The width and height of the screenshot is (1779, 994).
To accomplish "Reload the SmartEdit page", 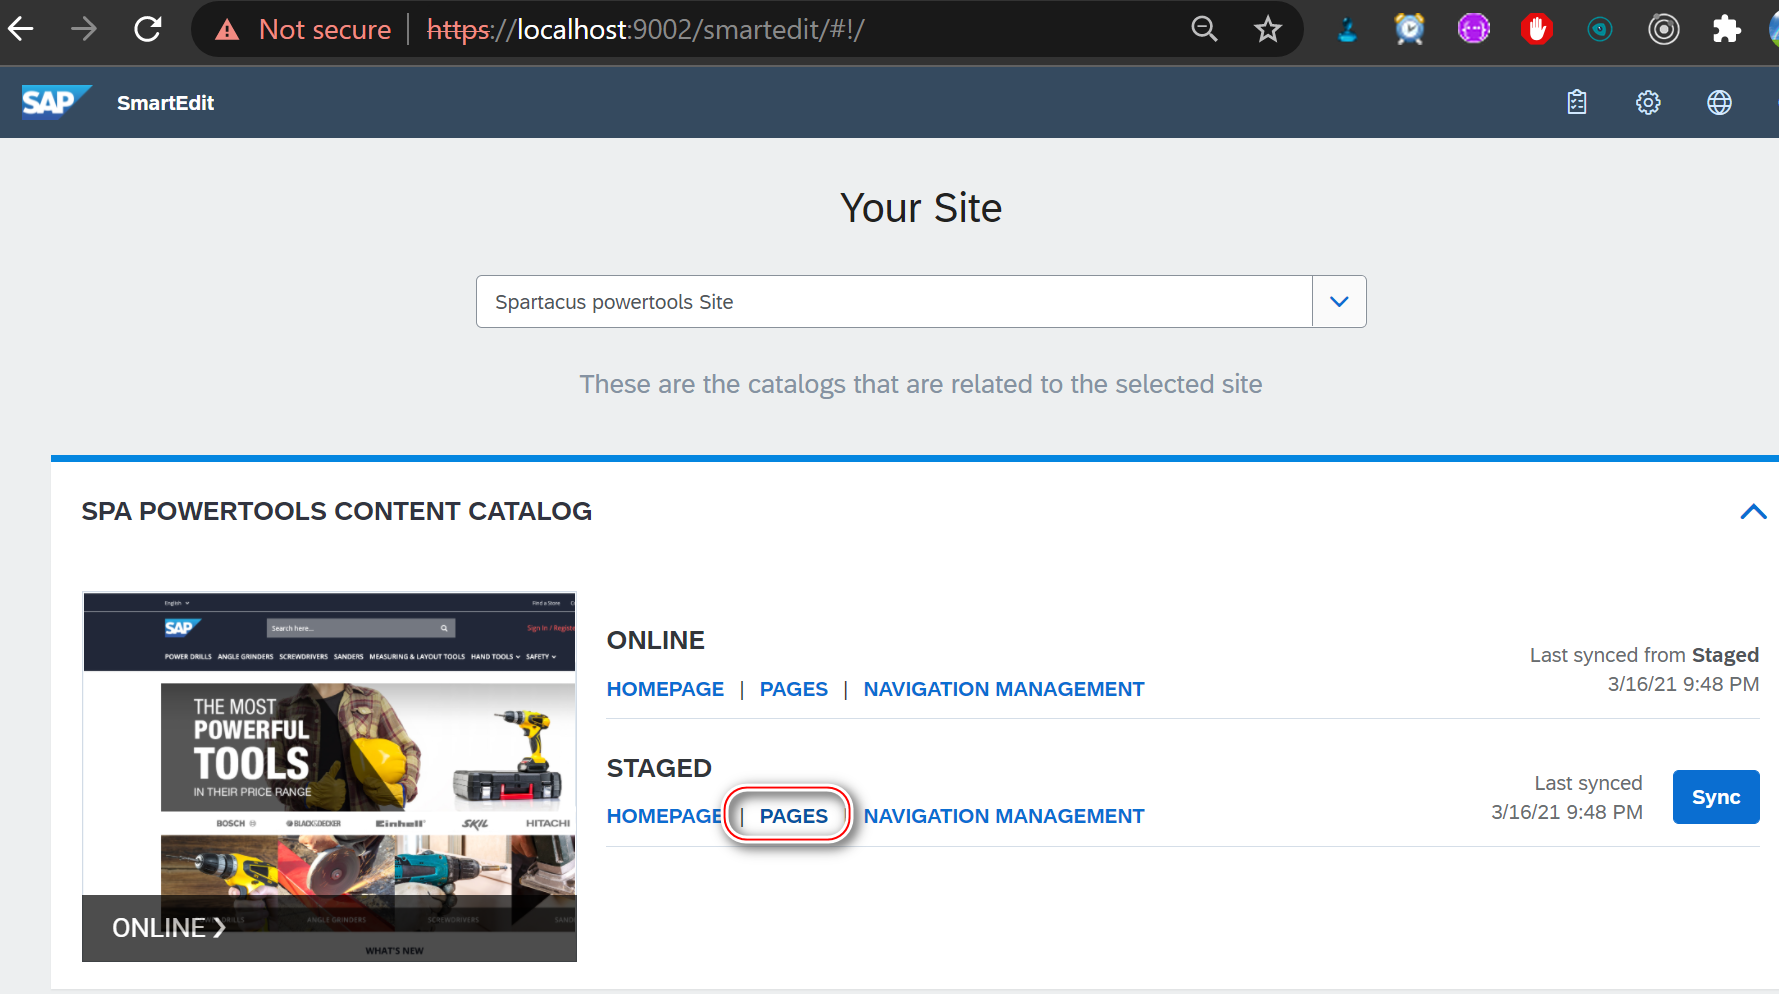I will [148, 29].
